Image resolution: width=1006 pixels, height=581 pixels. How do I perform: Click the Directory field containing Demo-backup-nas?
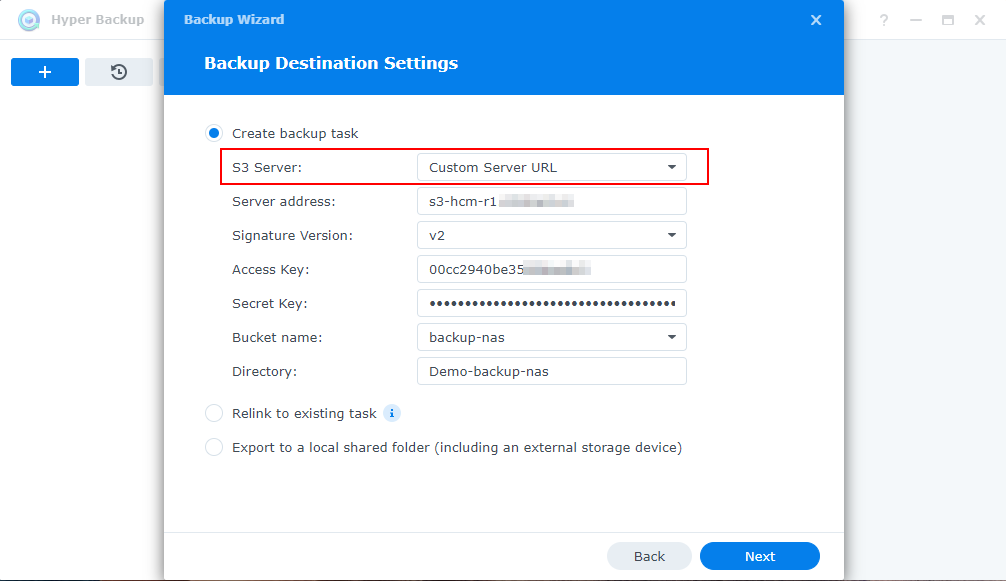click(551, 371)
